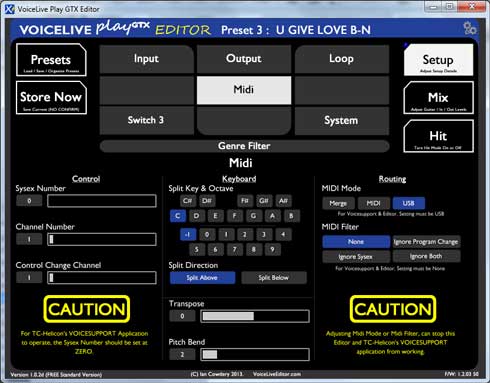This screenshot has width=490, height=383.
Task: Open the System tab
Action: pos(341,120)
